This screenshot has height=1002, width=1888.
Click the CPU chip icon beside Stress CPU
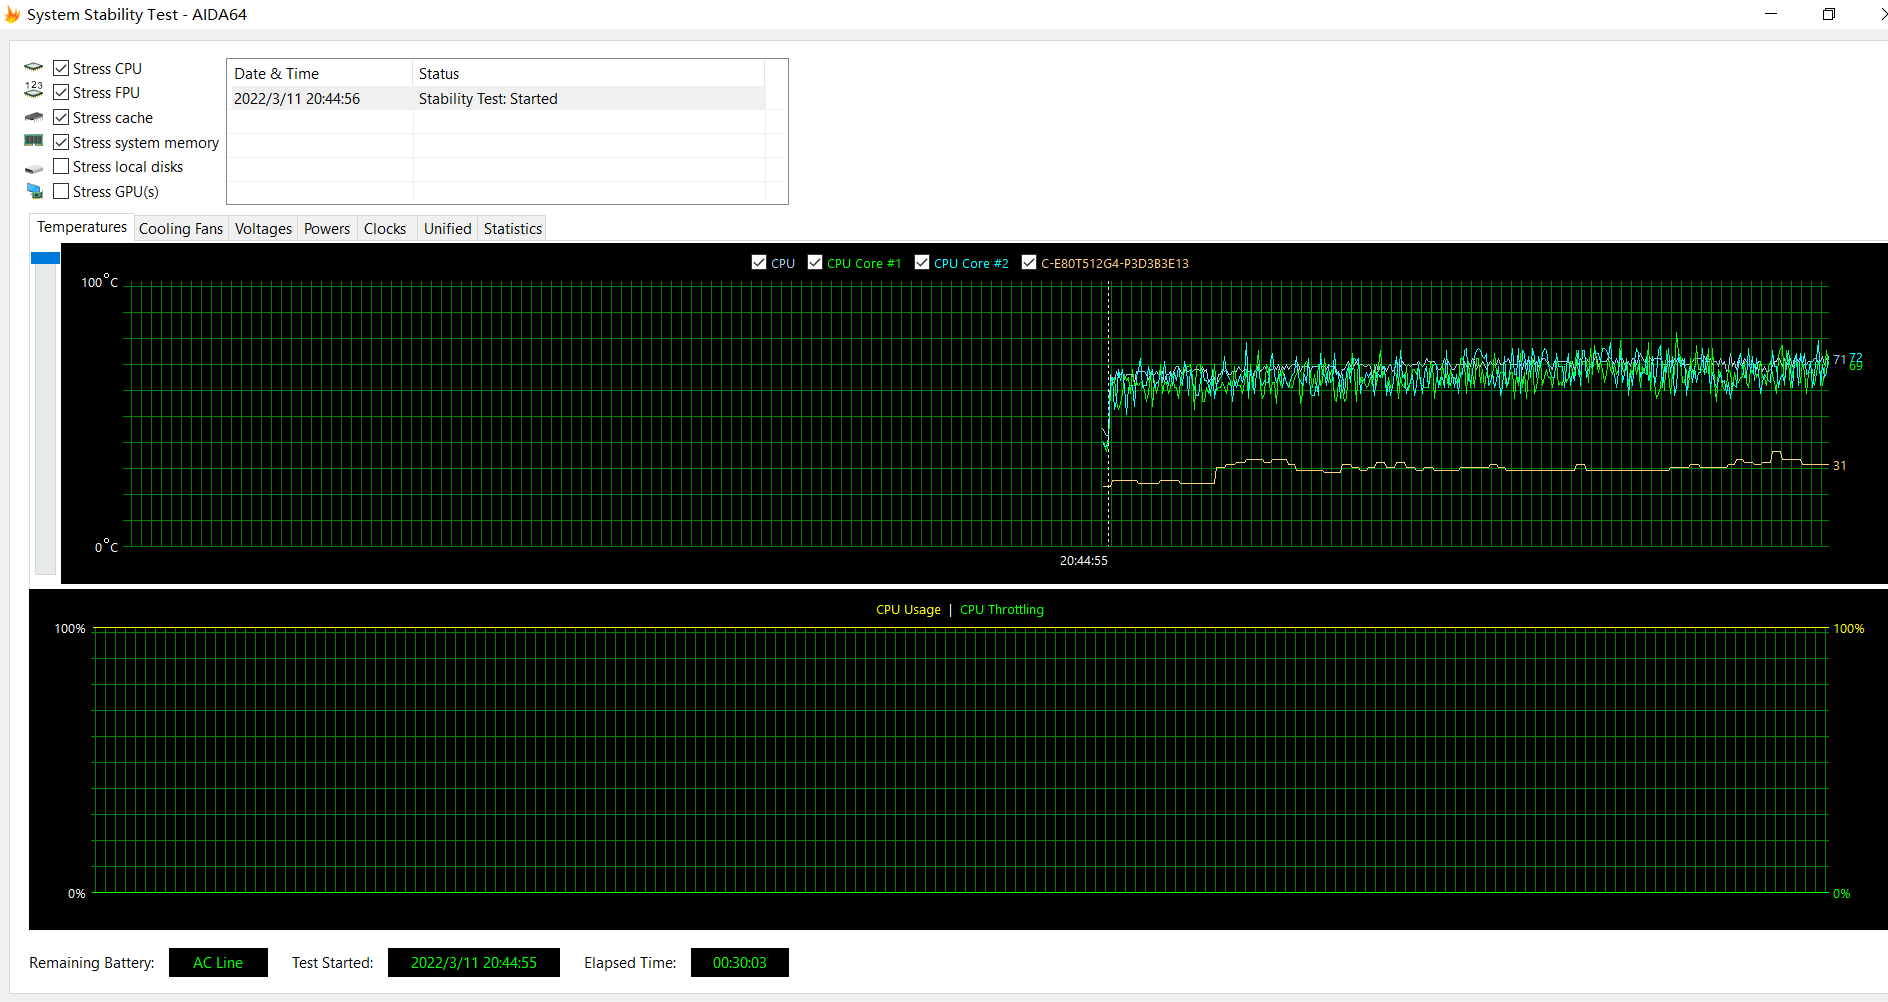33,68
